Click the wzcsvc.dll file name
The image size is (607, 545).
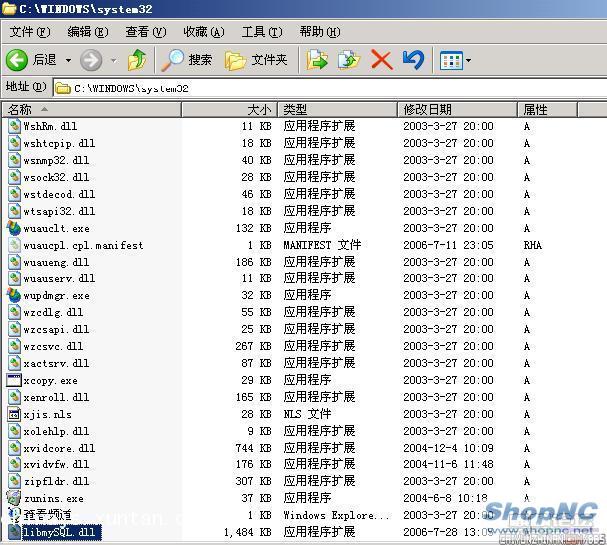point(53,346)
